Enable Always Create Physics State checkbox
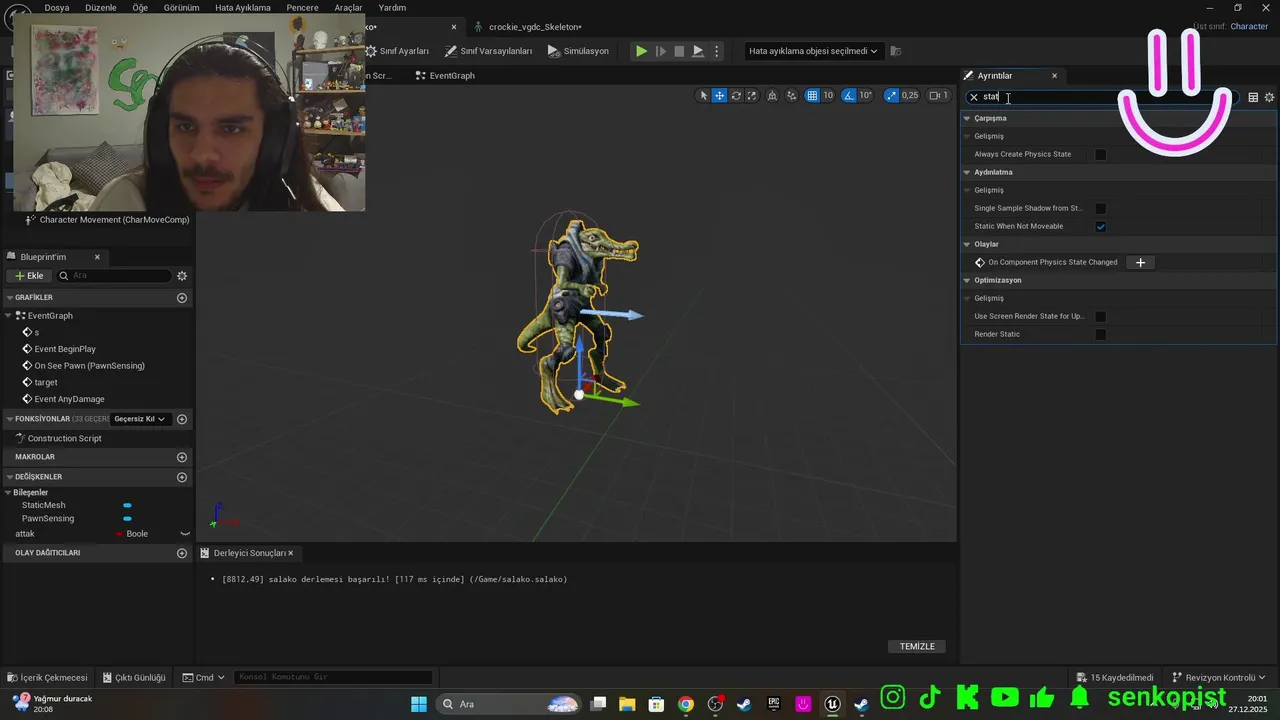Viewport: 1280px width, 720px height. [x=1101, y=154]
